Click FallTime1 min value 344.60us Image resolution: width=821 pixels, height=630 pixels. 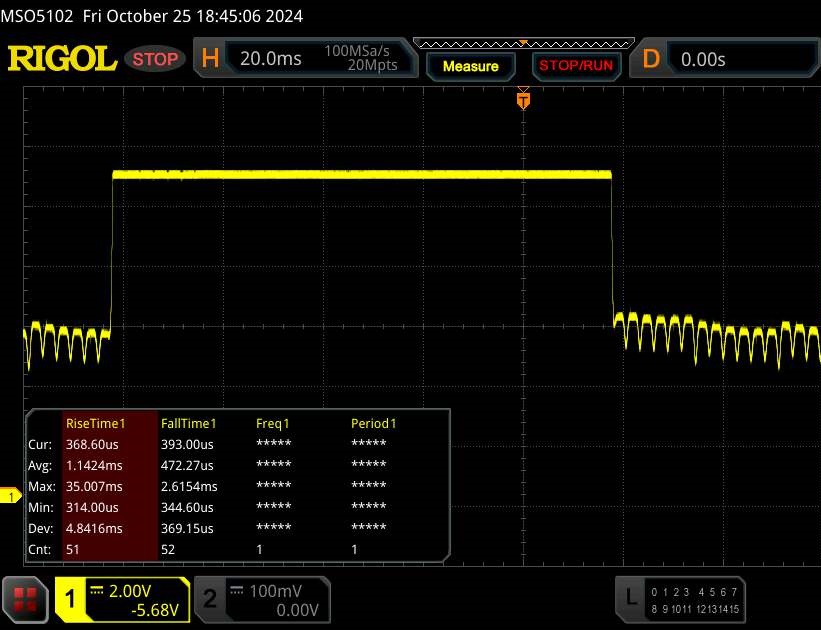tap(187, 507)
